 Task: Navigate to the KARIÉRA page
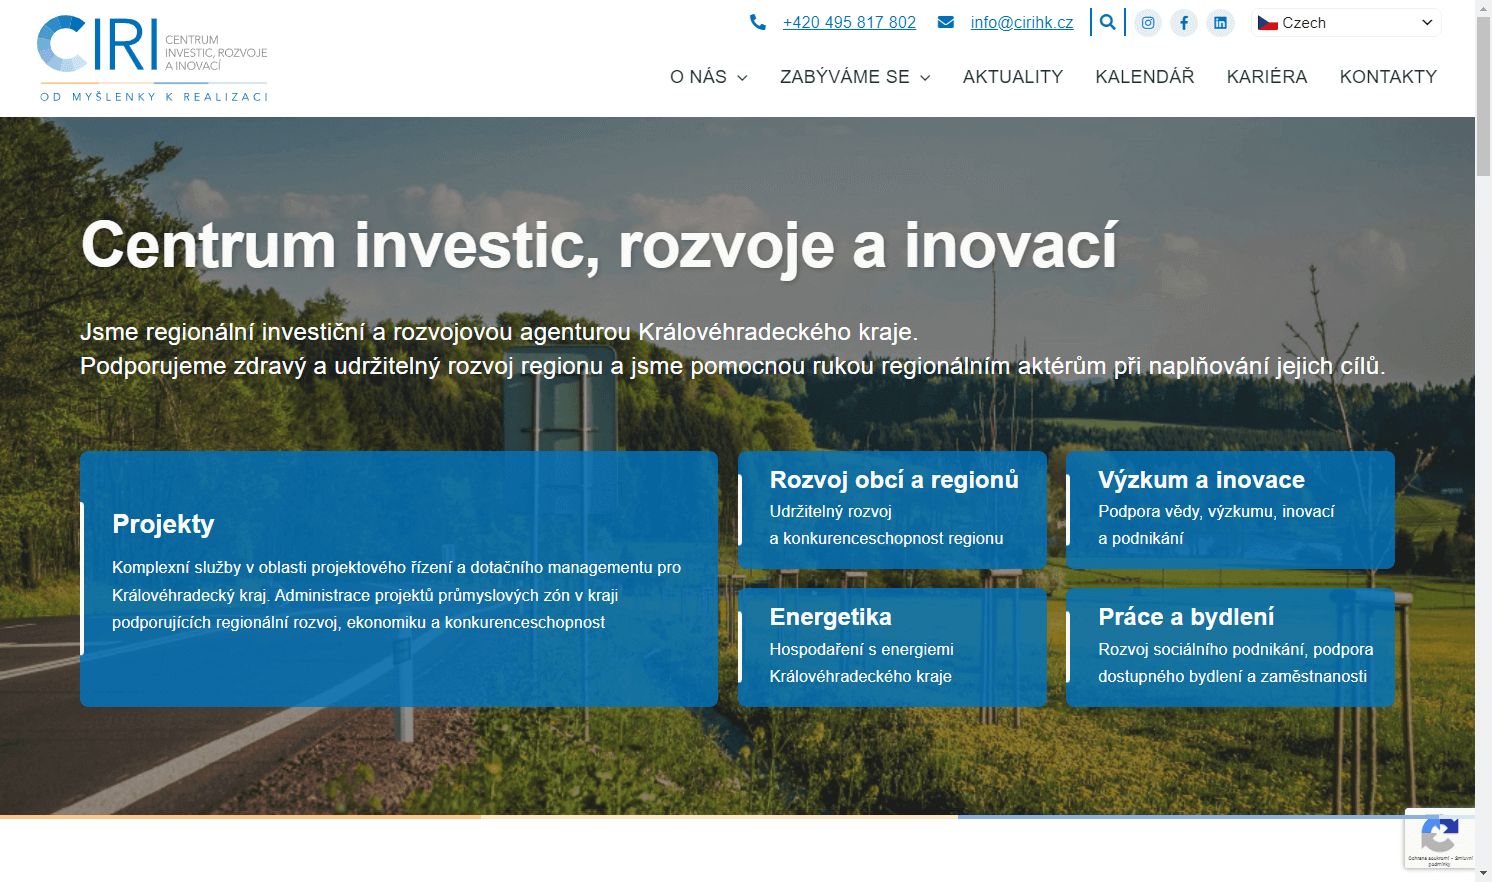point(1266,77)
